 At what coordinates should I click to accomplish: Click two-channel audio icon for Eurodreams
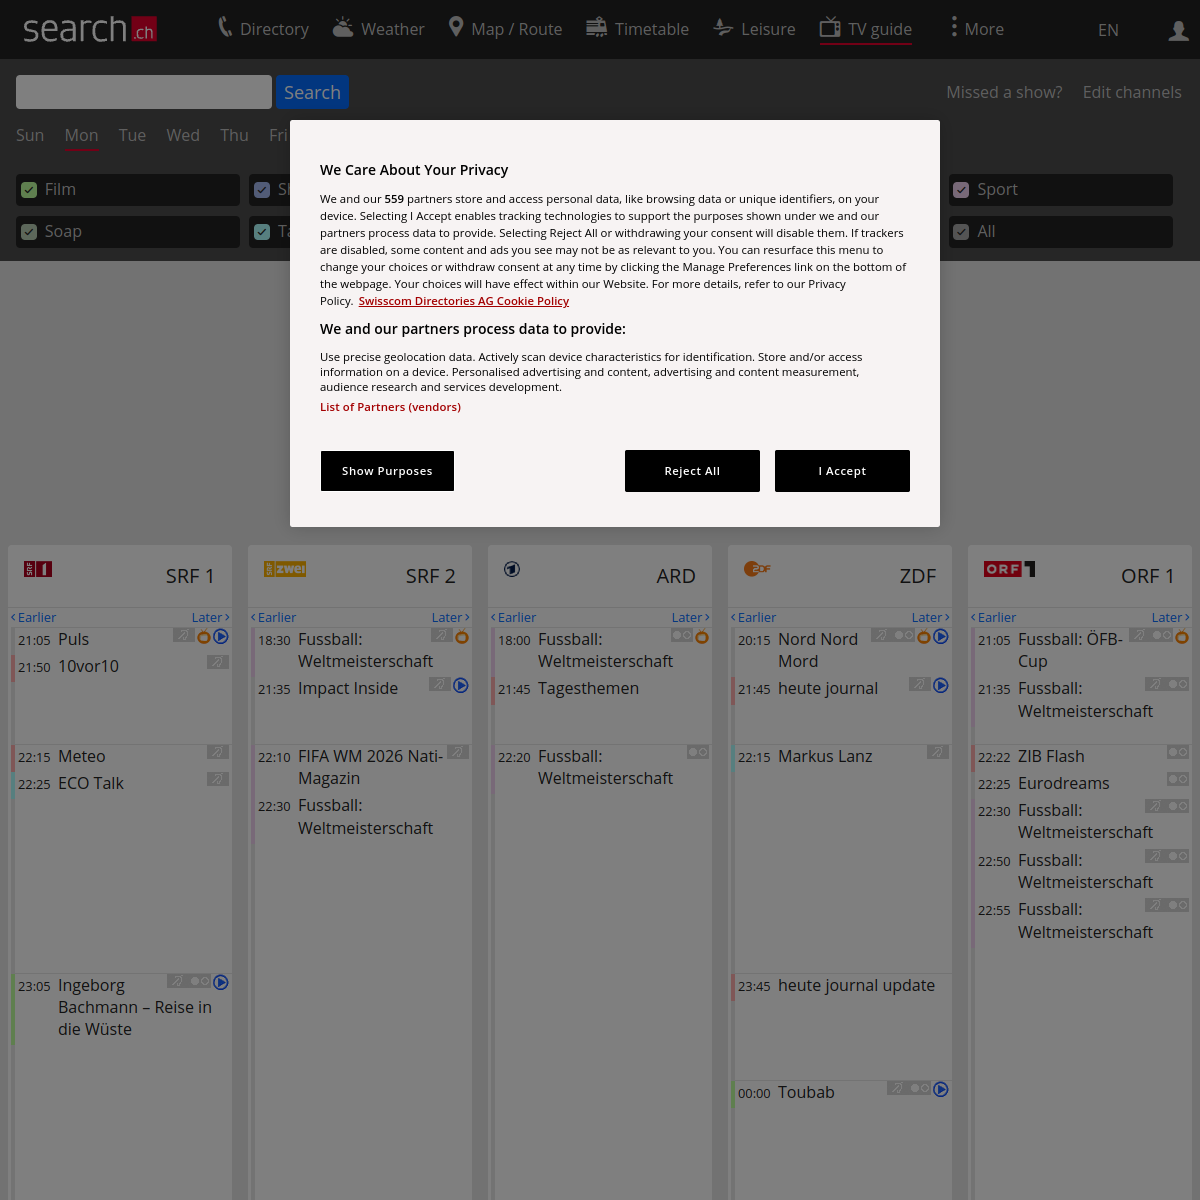coord(1178,779)
